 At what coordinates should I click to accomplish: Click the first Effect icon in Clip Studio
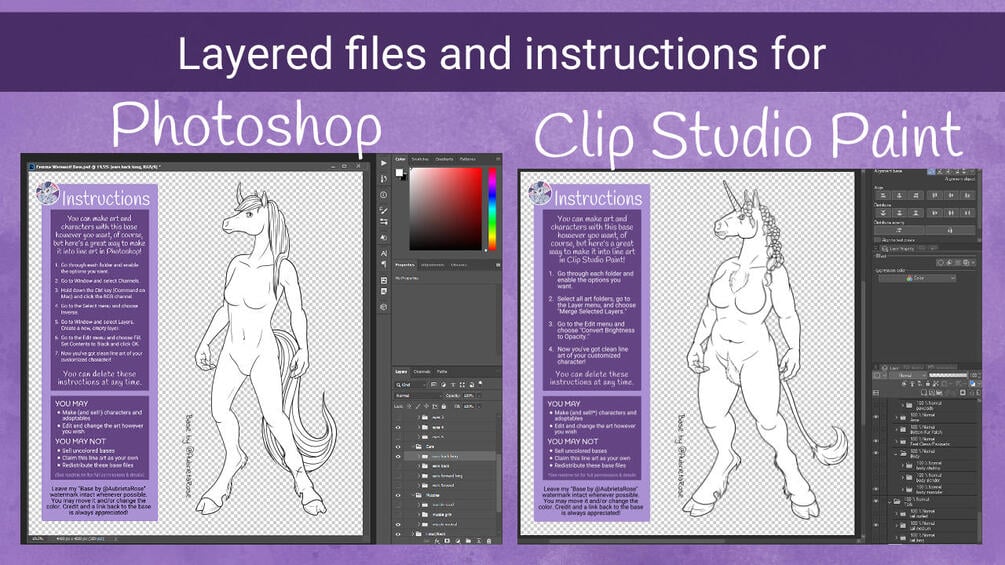pos(941,263)
